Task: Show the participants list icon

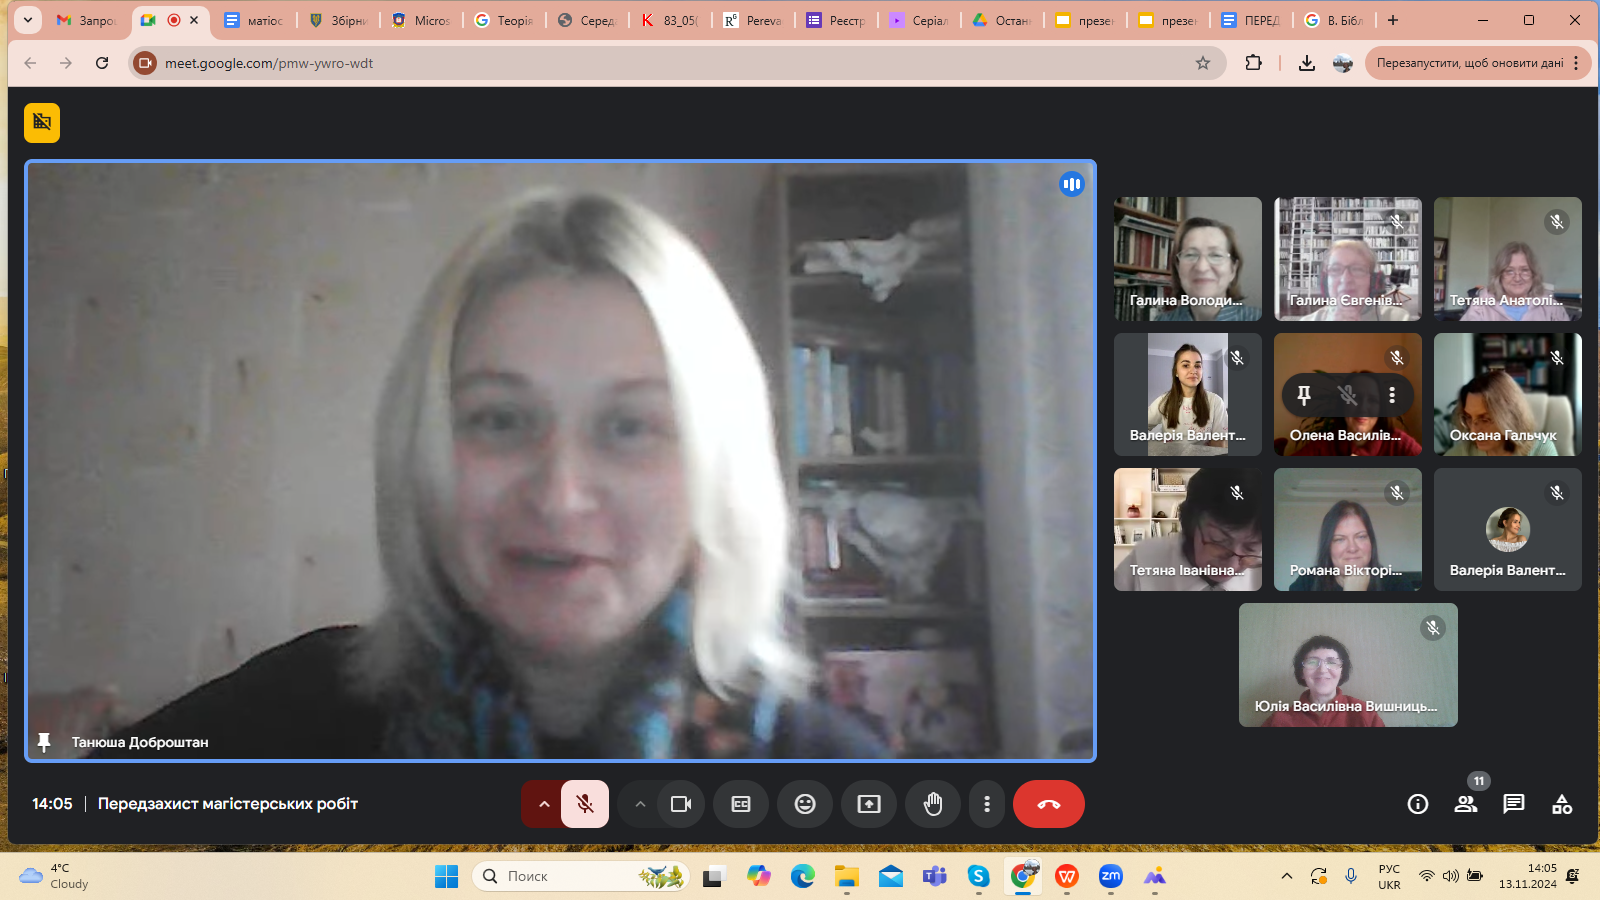Action: [1465, 804]
